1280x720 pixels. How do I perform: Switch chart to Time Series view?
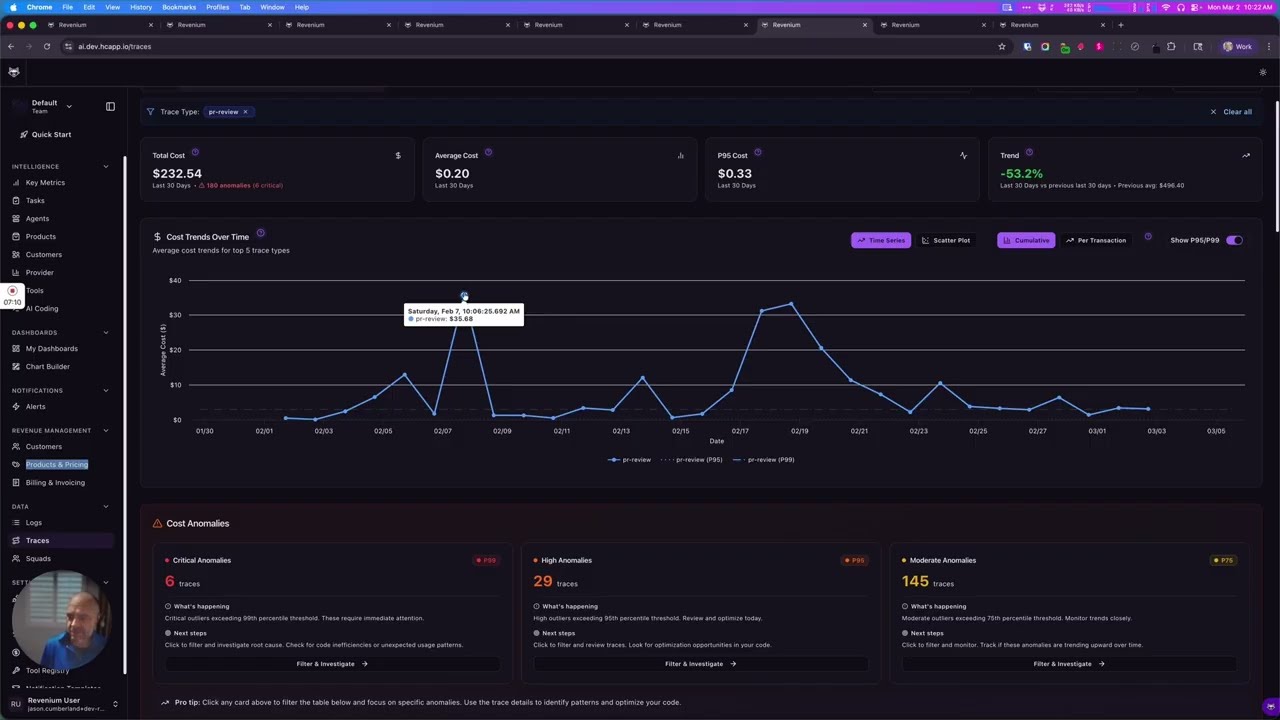coord(881,240)
